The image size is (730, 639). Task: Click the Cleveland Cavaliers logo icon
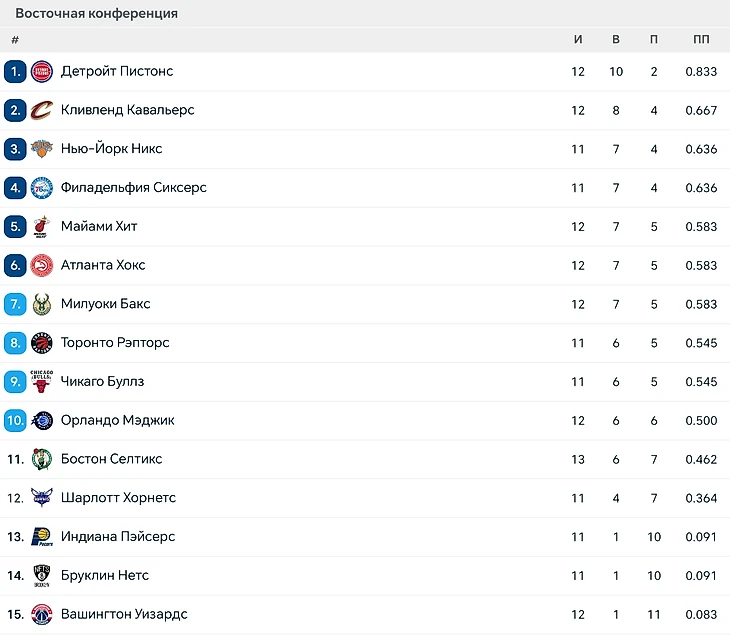tap(42, 110)
